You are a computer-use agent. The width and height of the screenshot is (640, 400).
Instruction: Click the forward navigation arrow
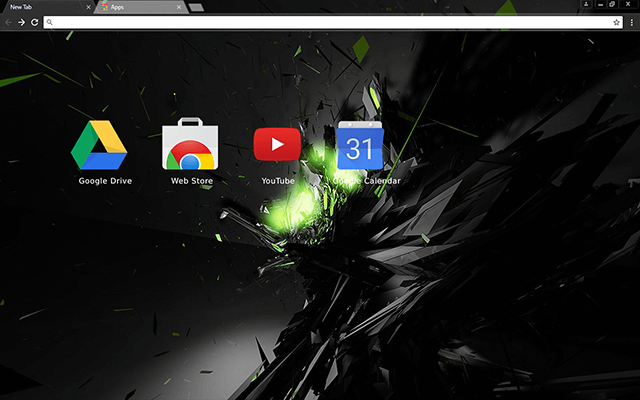(21, 22)
